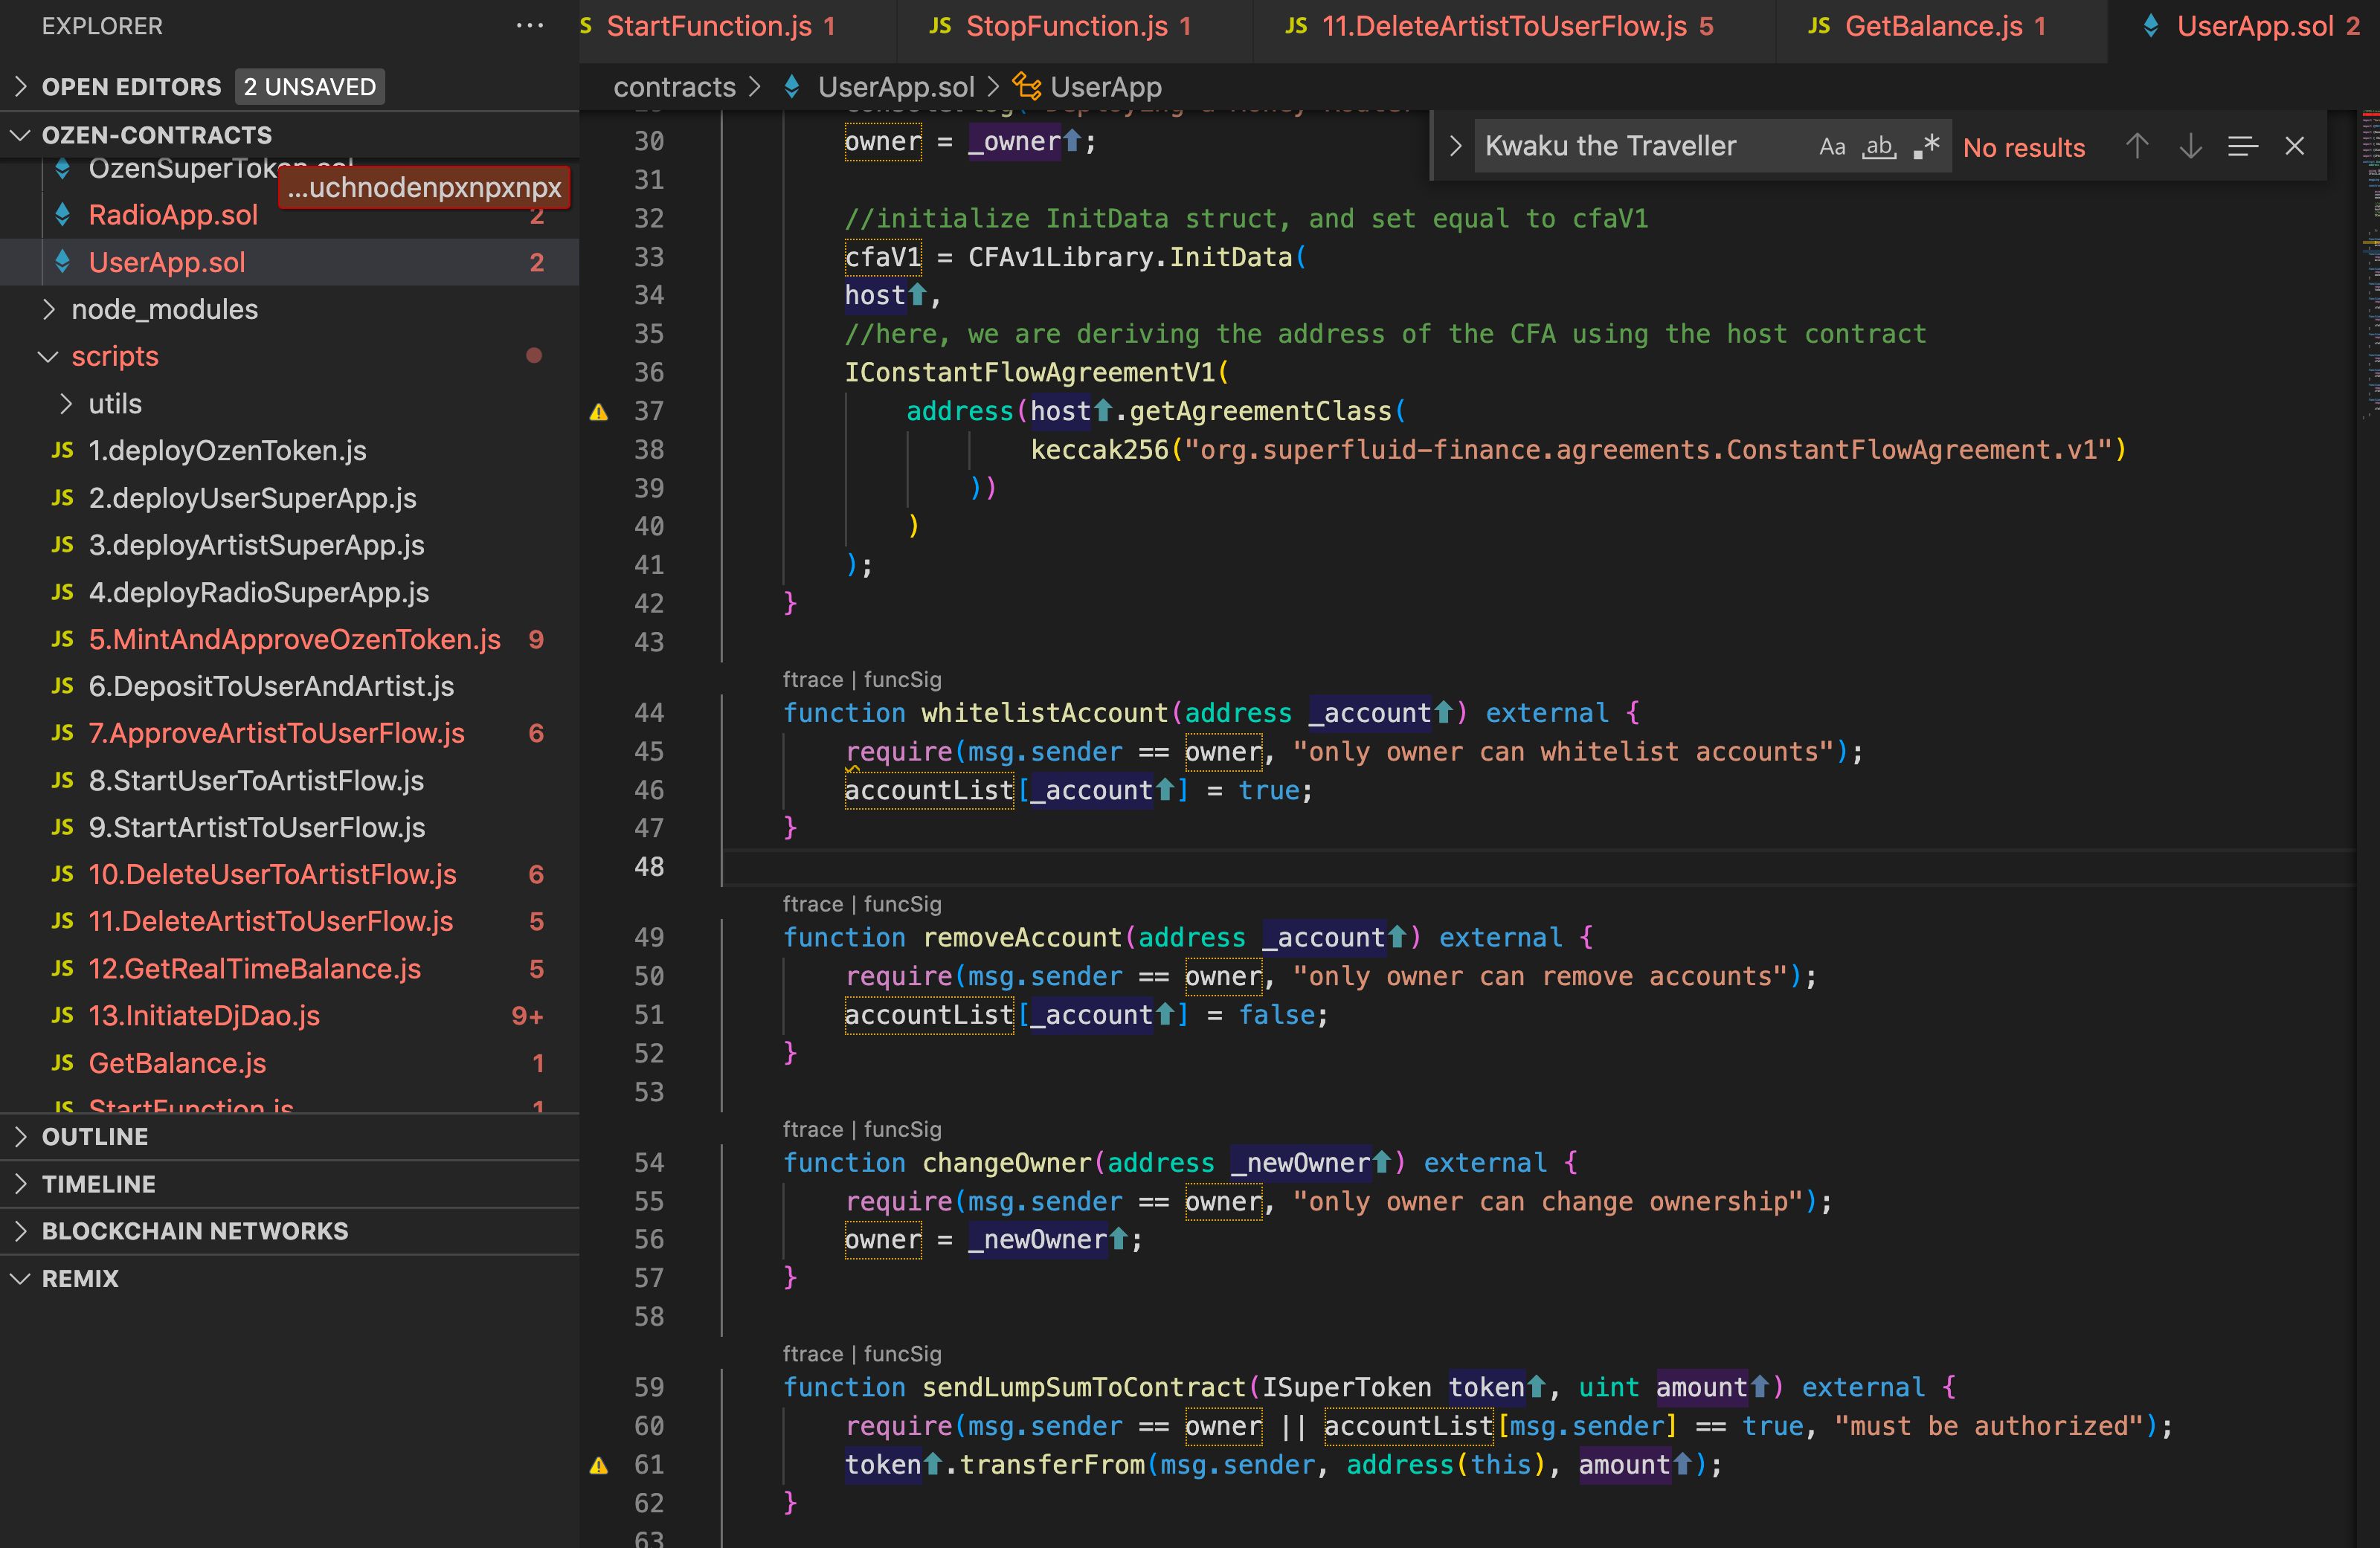This screenshot has width=2380, height=1548.
Task: Toggle Match Whole Word in find widget
Action: [x=1879, y=147]
